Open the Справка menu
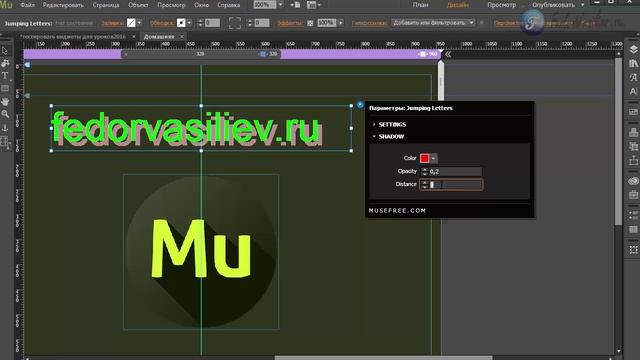The image size is (640, 360). click(229, 5)
